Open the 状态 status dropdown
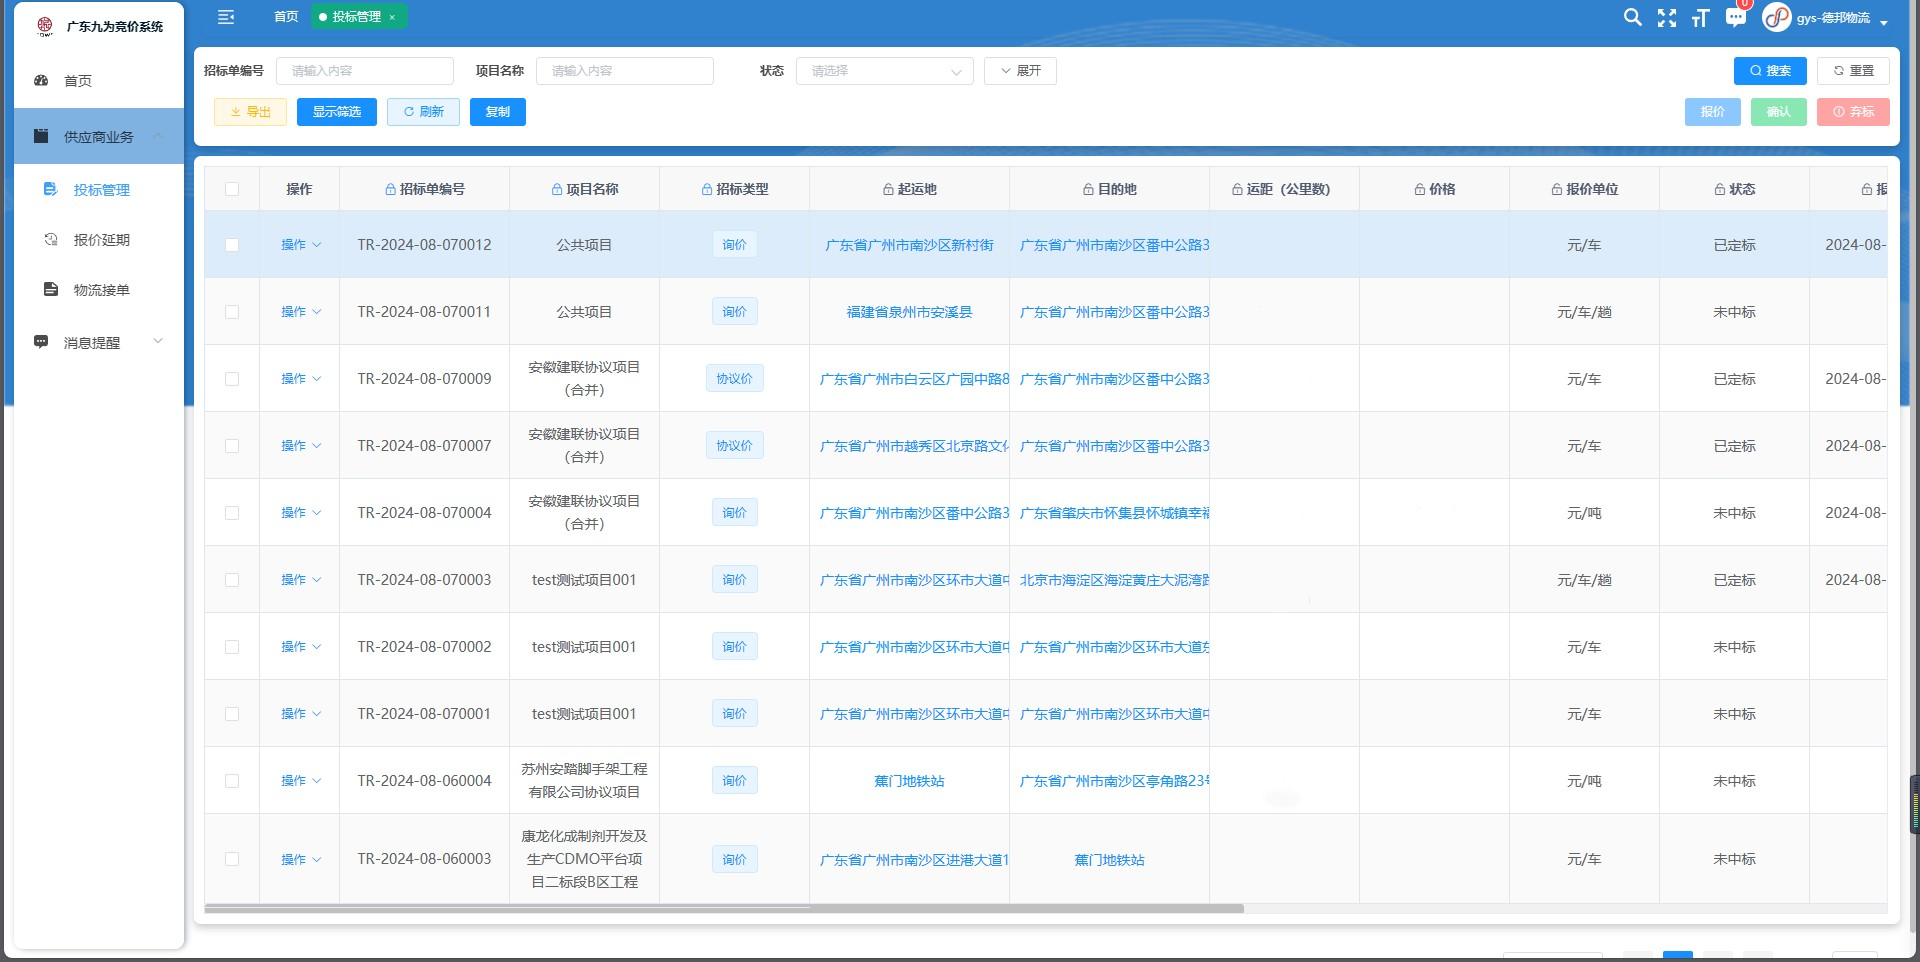Viewport: 1920px width, 962px height. (884, 71)
